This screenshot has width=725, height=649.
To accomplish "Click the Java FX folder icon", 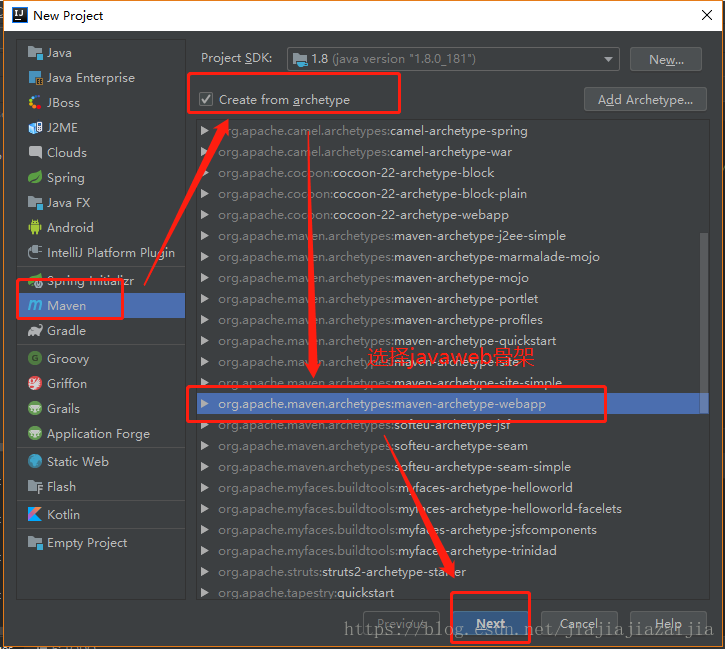I will pos(35,202).
